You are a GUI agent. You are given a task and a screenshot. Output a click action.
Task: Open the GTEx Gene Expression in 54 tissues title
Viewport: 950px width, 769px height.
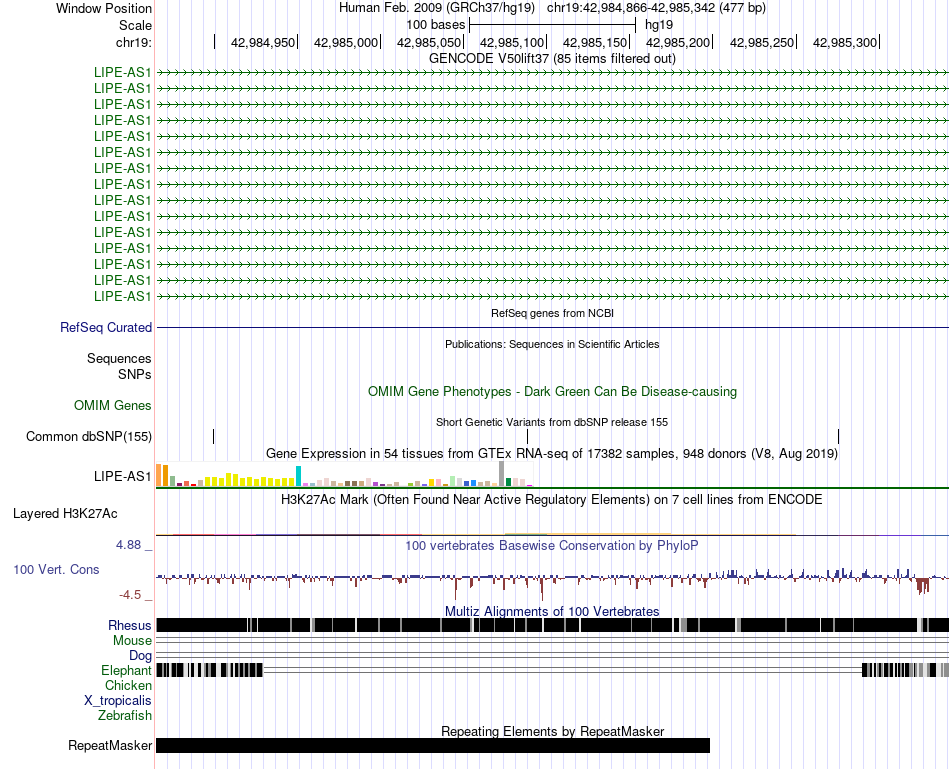tap(552, 453)
